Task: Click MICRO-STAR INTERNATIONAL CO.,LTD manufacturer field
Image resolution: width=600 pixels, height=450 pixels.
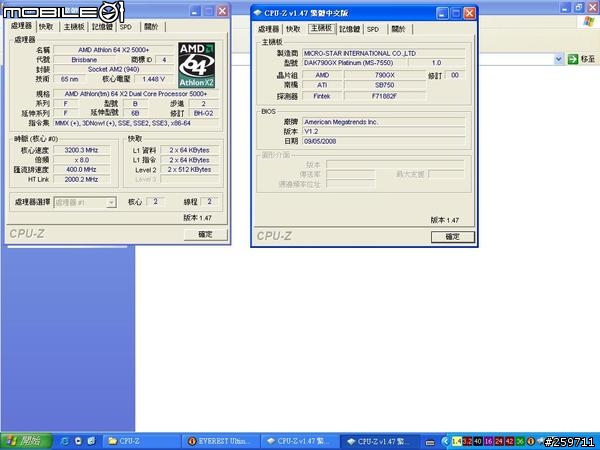Action: 384,54
